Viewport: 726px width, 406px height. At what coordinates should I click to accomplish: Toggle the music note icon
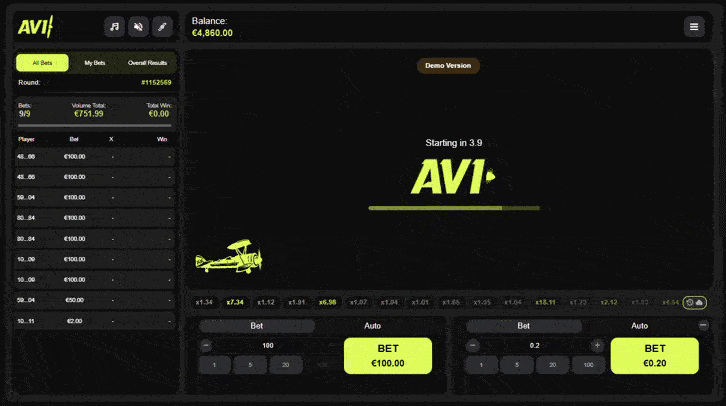115,27
